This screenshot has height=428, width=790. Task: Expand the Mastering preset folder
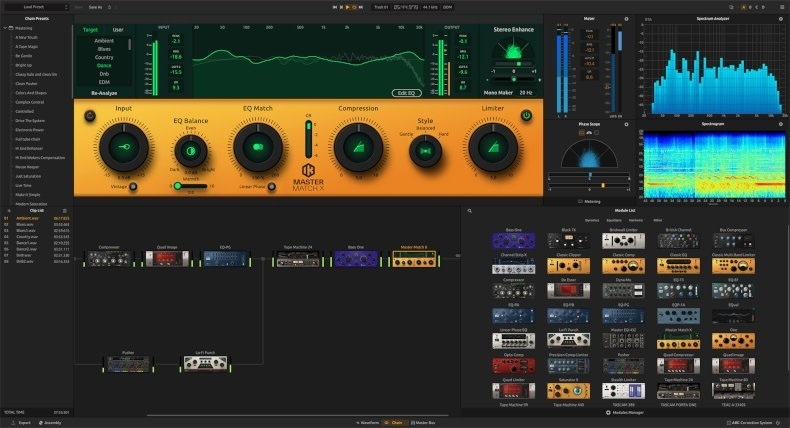coord(22,28)
